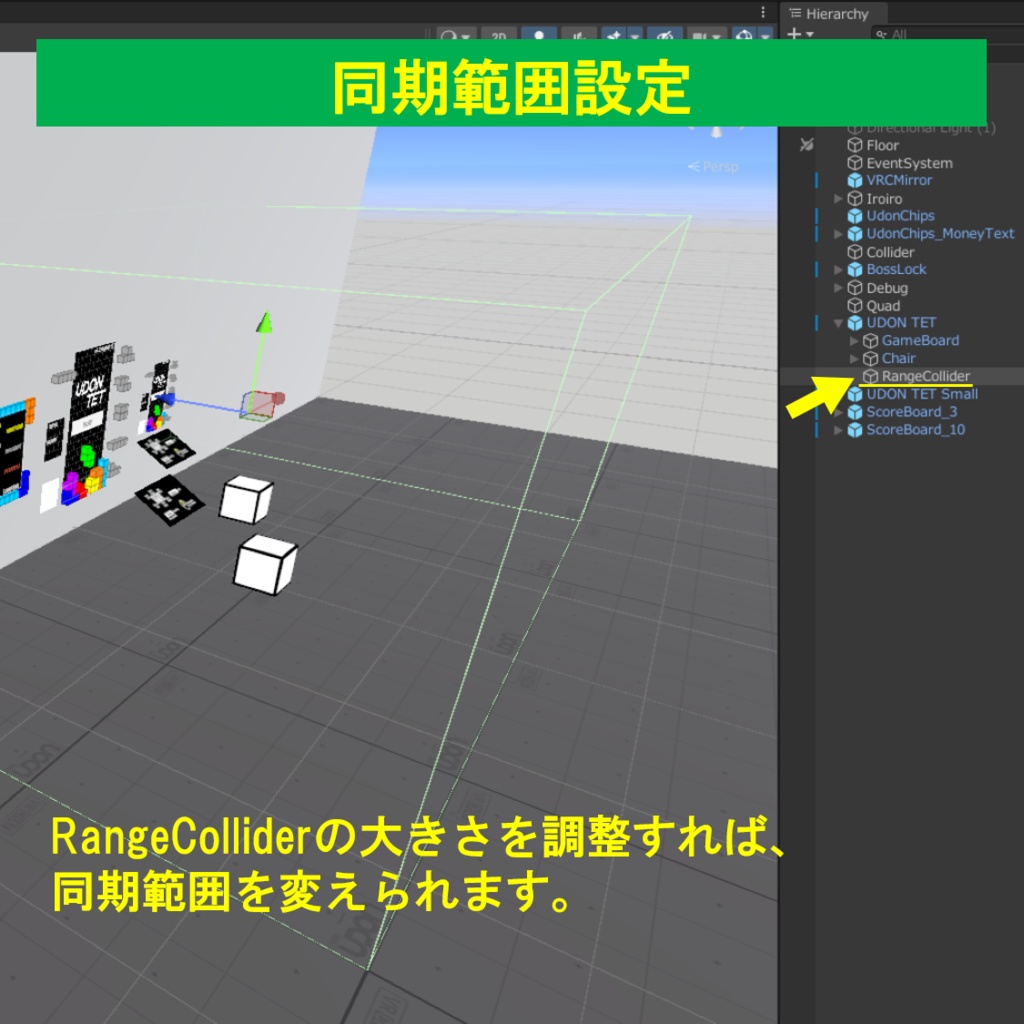Screen dimensions: 1024x1024
Task: Open the Gizmos dropdown arrow
Action: [765, 35]
